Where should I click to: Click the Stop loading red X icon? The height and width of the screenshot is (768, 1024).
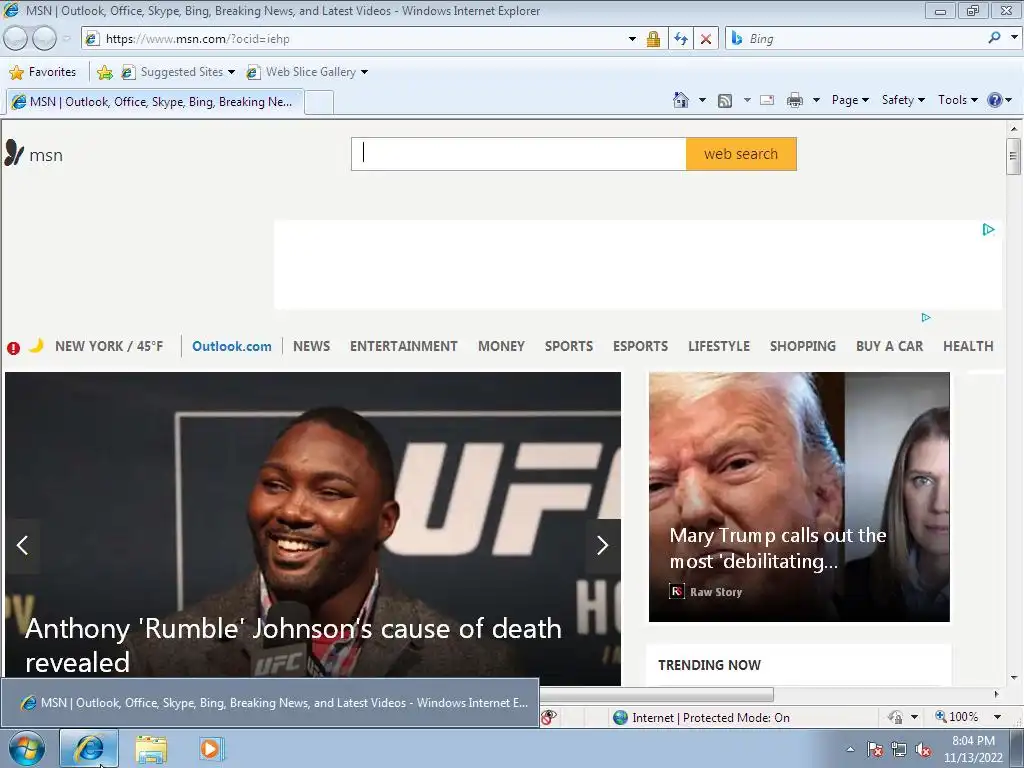(706, 39)
